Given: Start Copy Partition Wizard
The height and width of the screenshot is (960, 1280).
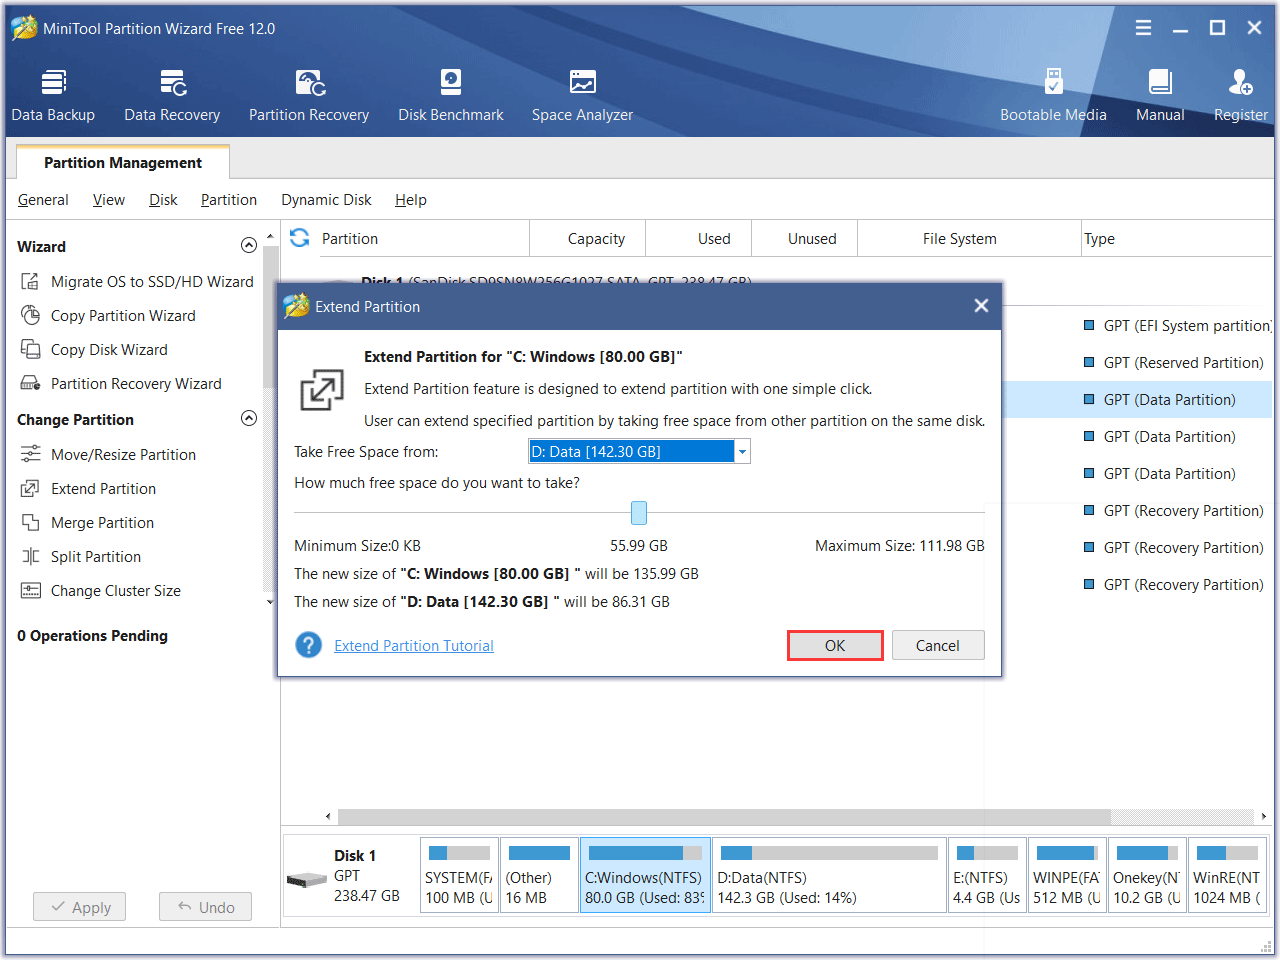Looking at the screenshot, I should (x=108, y=316).
